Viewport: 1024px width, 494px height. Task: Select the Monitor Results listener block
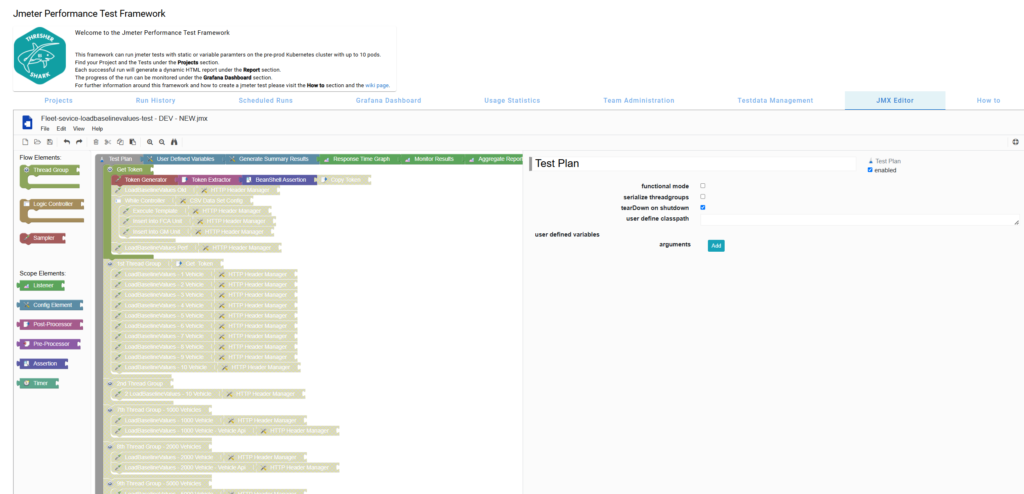coord(432,159)
